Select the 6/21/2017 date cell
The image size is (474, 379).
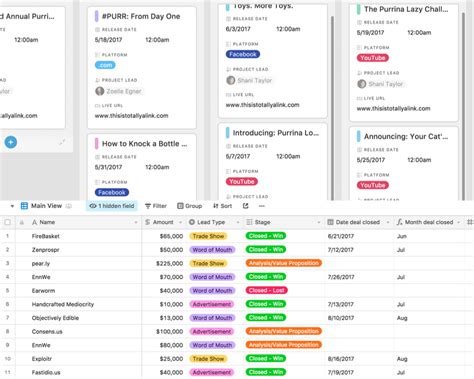(x=359, y=236)
